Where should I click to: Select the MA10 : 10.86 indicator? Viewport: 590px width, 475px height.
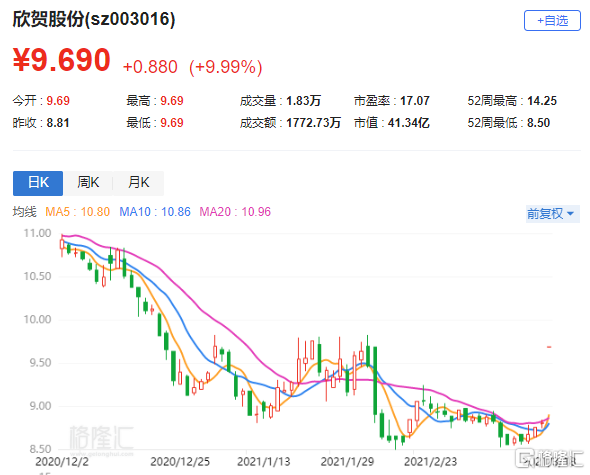pyautogui.click(x=155, y=212)
